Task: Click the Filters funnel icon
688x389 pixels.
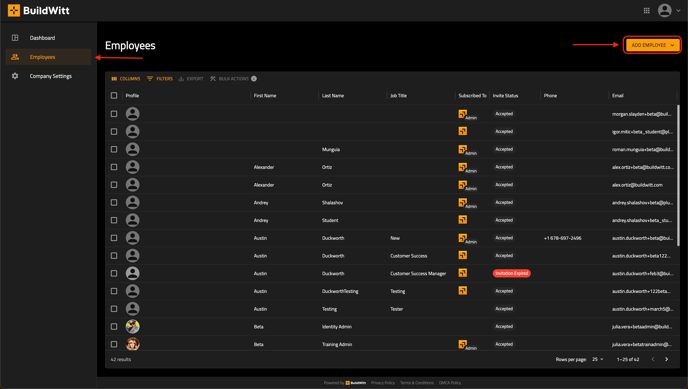Action: coord(150,79)
